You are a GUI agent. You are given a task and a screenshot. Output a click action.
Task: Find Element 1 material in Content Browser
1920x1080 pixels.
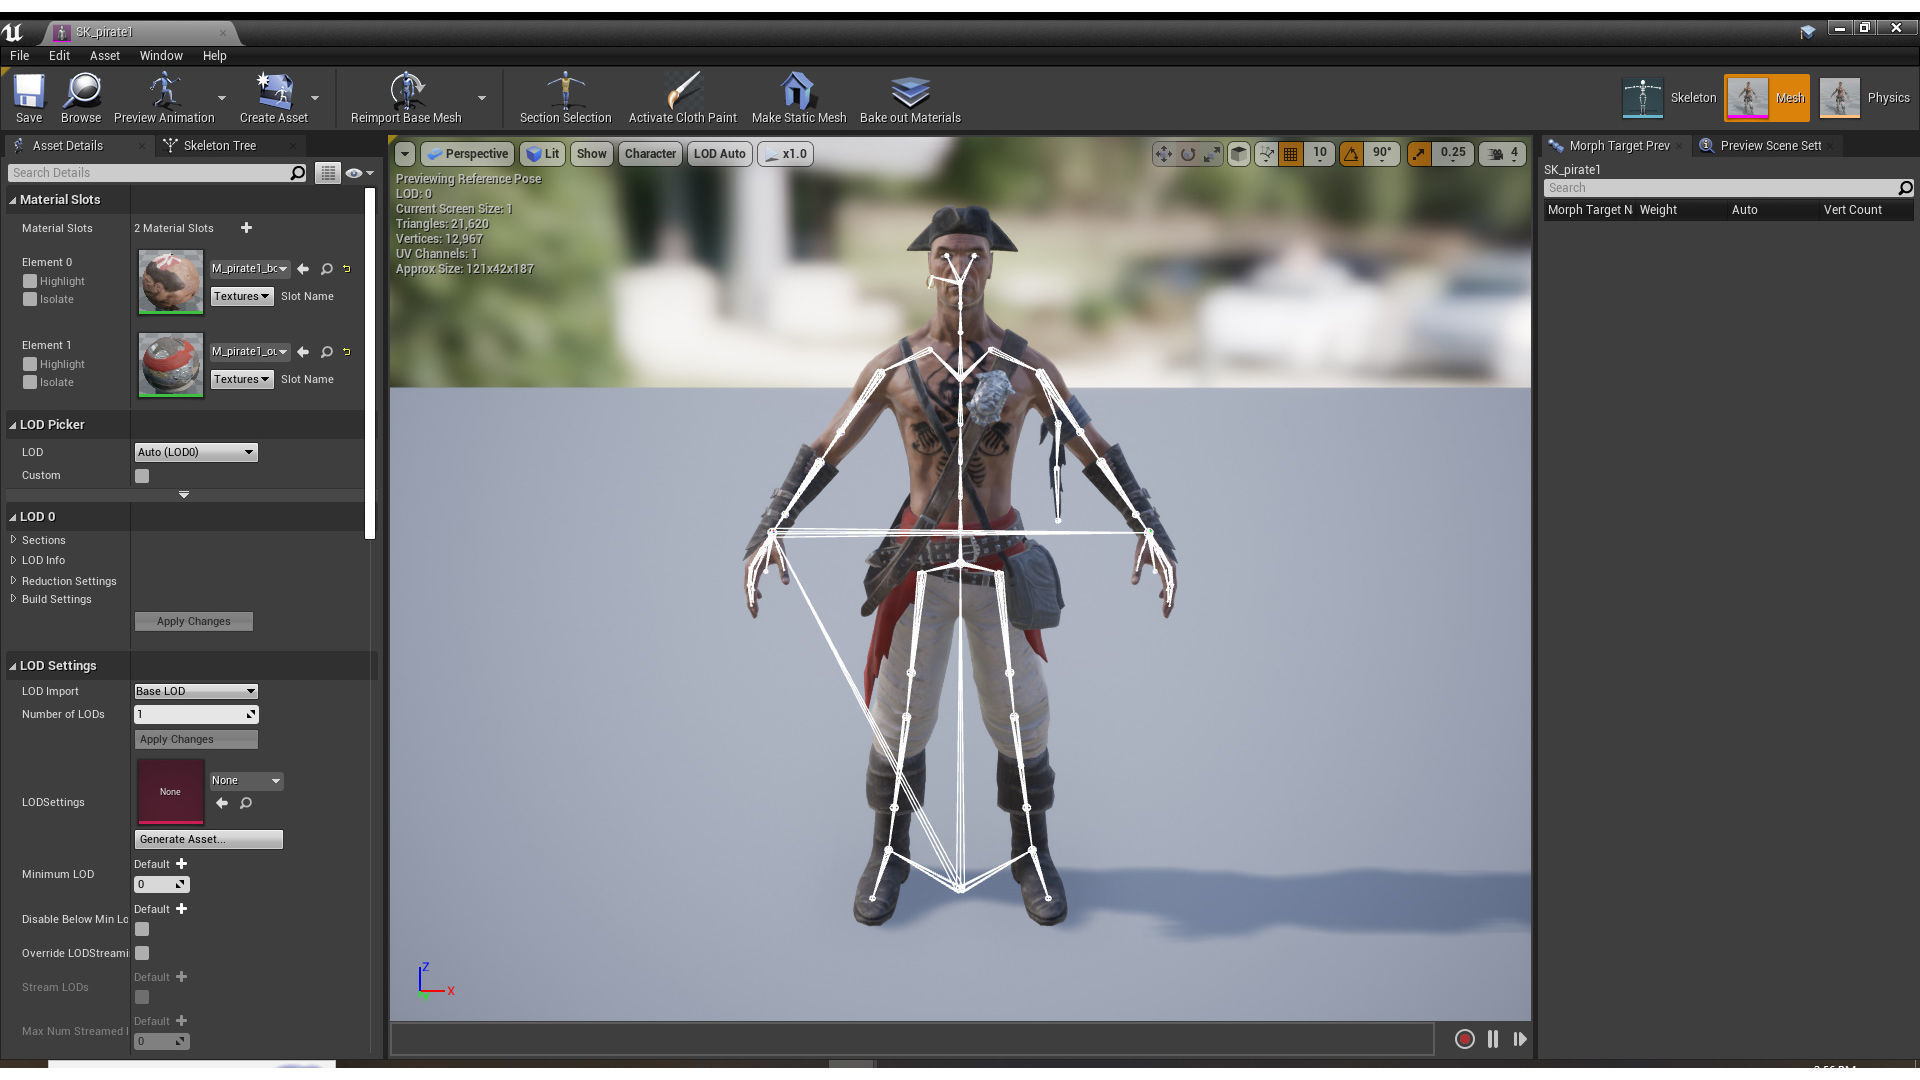coord(327,352)
